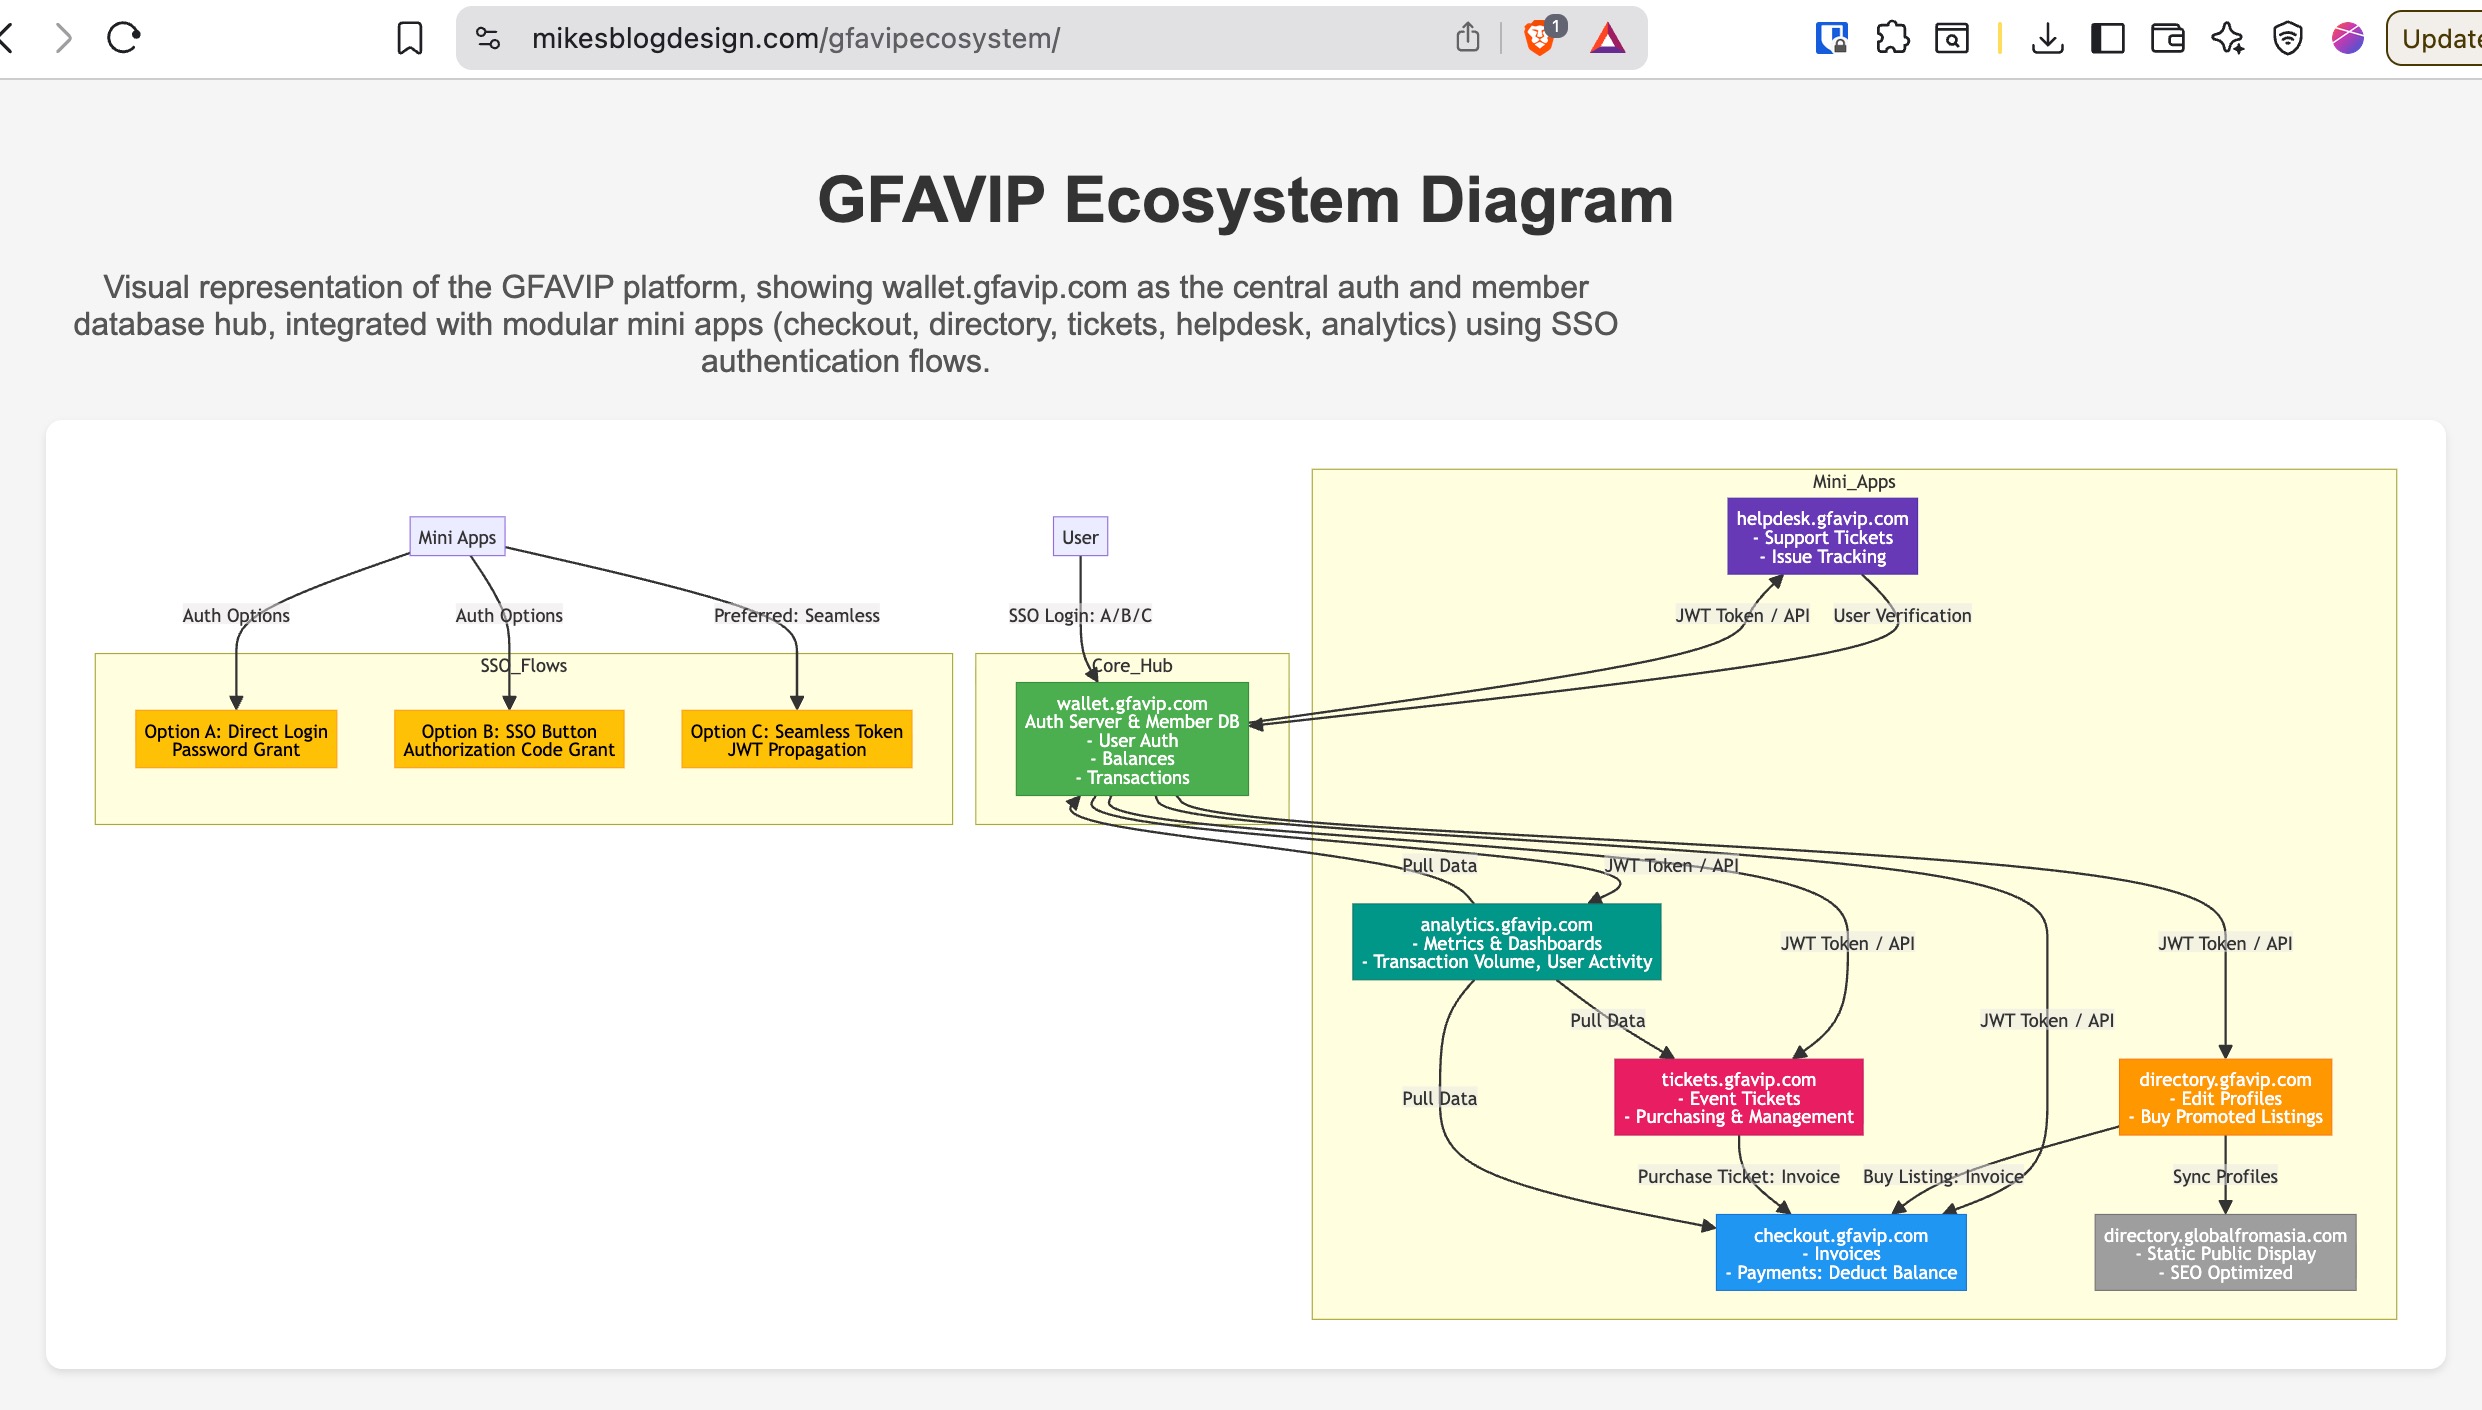Reload the current page

click(122, 37)
